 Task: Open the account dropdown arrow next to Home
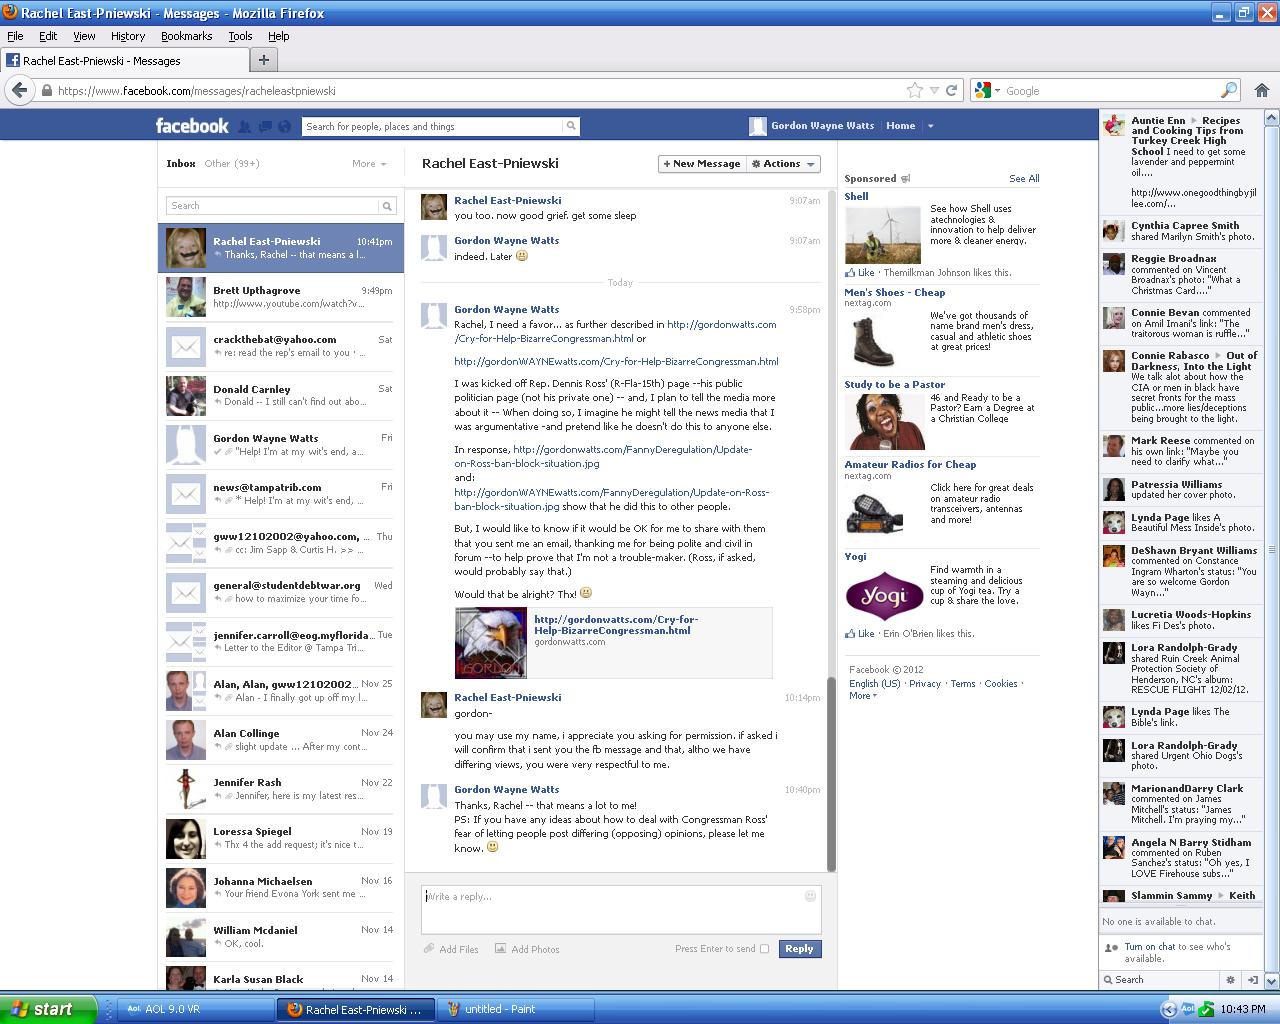(930, 126)
